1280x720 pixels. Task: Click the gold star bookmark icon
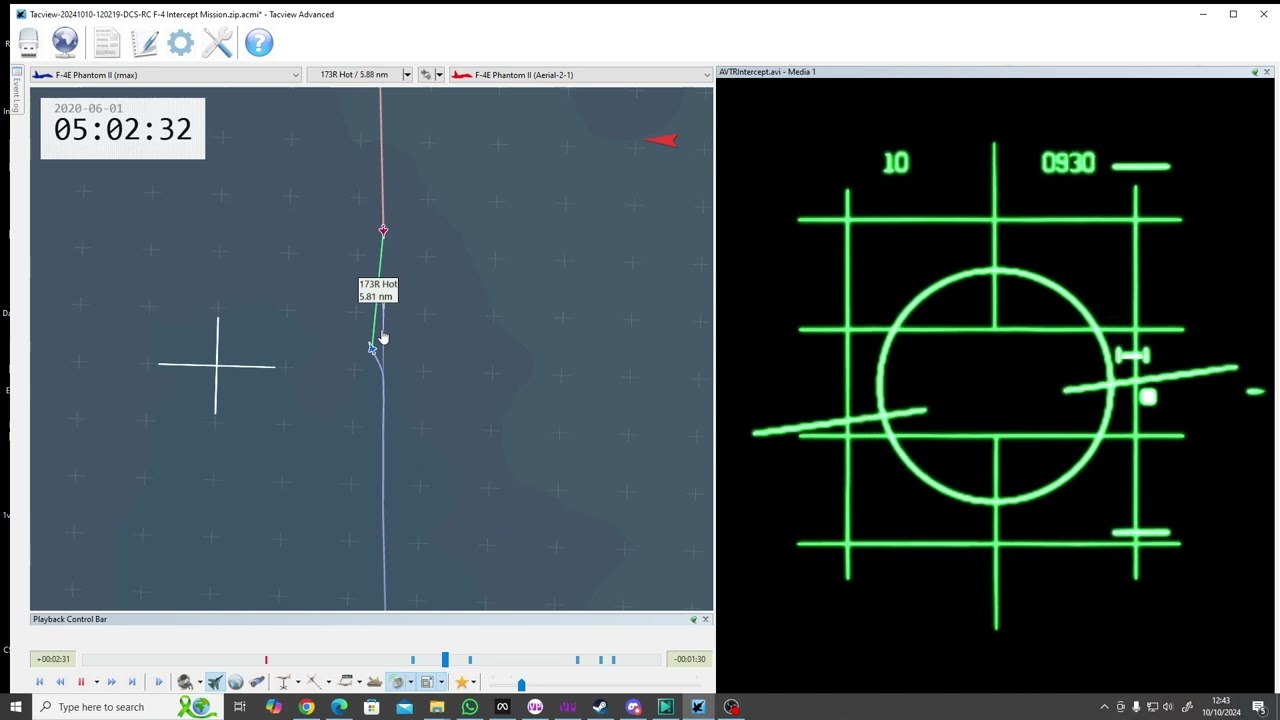coord(462,682)
